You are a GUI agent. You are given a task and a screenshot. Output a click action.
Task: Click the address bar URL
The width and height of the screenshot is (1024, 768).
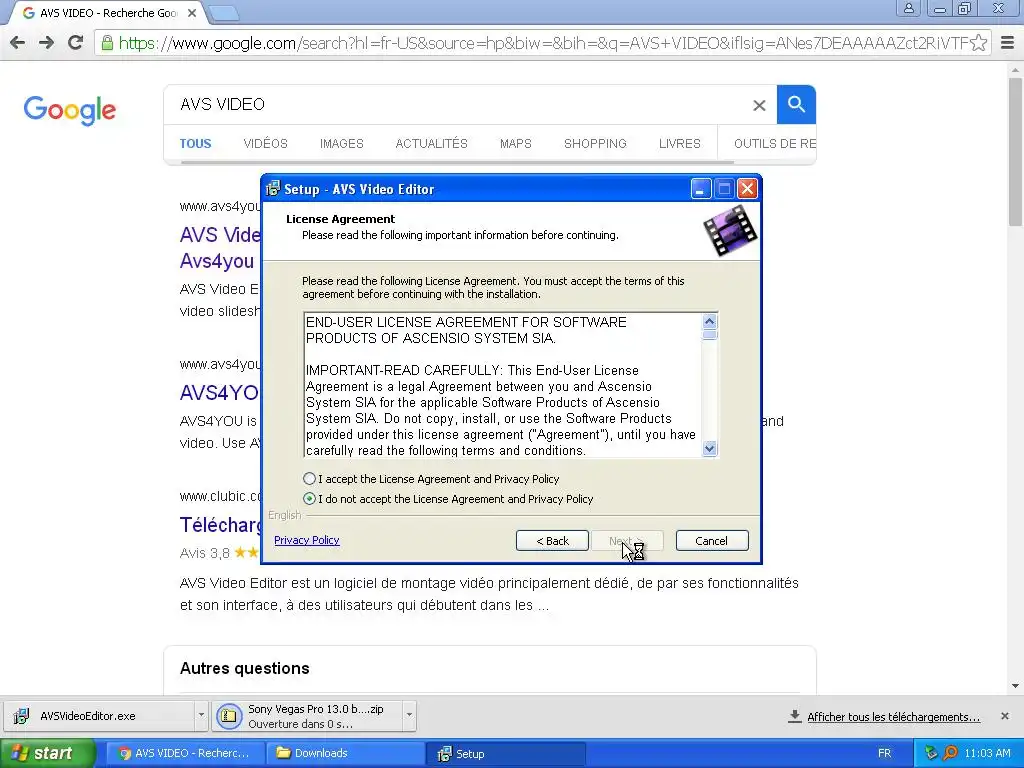pyautogui.click(x=543, y=43)
